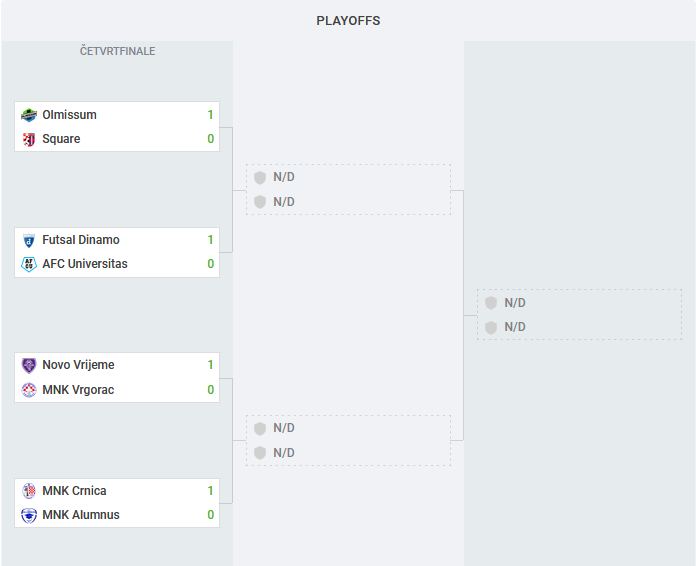This screenshot has width=696, height=566.
Task: Click the Olmissum team crest icon
Action: coord(29,115)
